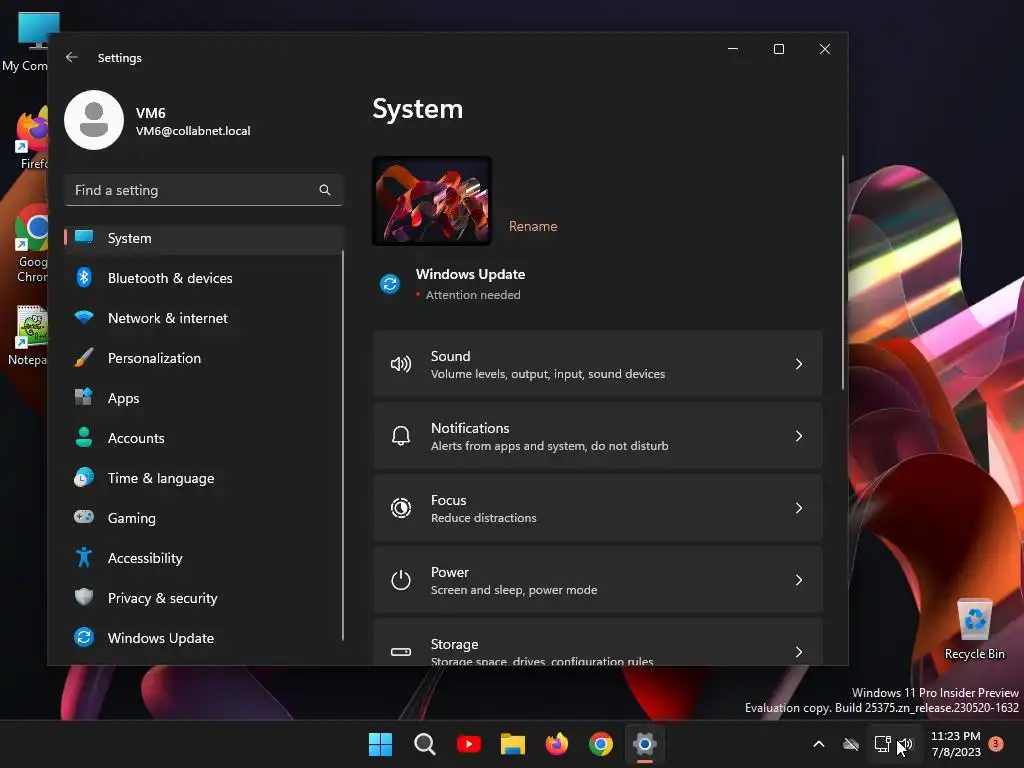Click the Accounts person icon

pyautogui.click(x=84, y=437)
